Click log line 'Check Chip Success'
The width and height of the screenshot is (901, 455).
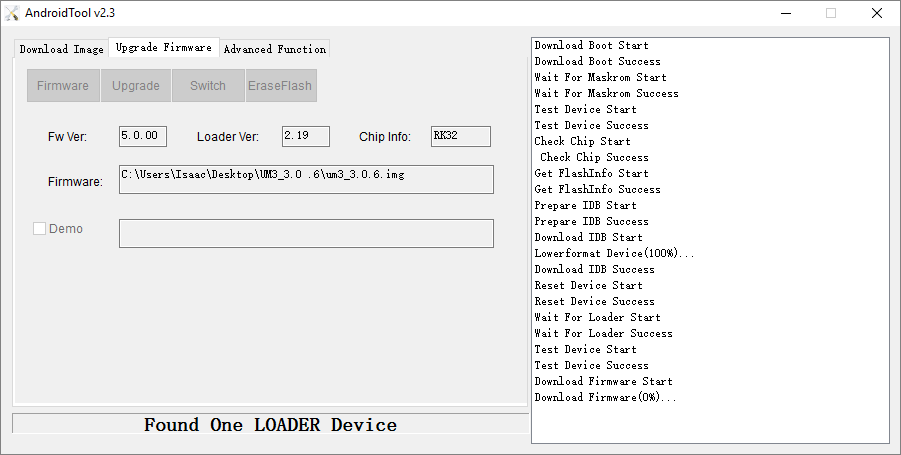click(594, 157)
